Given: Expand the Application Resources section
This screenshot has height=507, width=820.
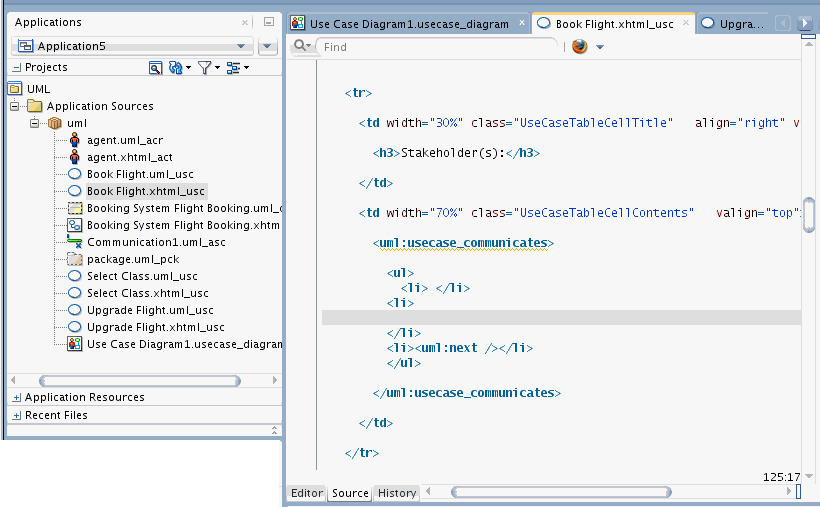Looking at the screenshot, I should pos(17,398).
